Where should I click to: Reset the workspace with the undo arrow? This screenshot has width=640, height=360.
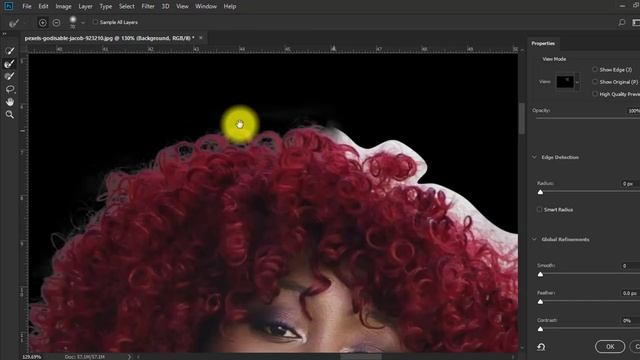541,347
